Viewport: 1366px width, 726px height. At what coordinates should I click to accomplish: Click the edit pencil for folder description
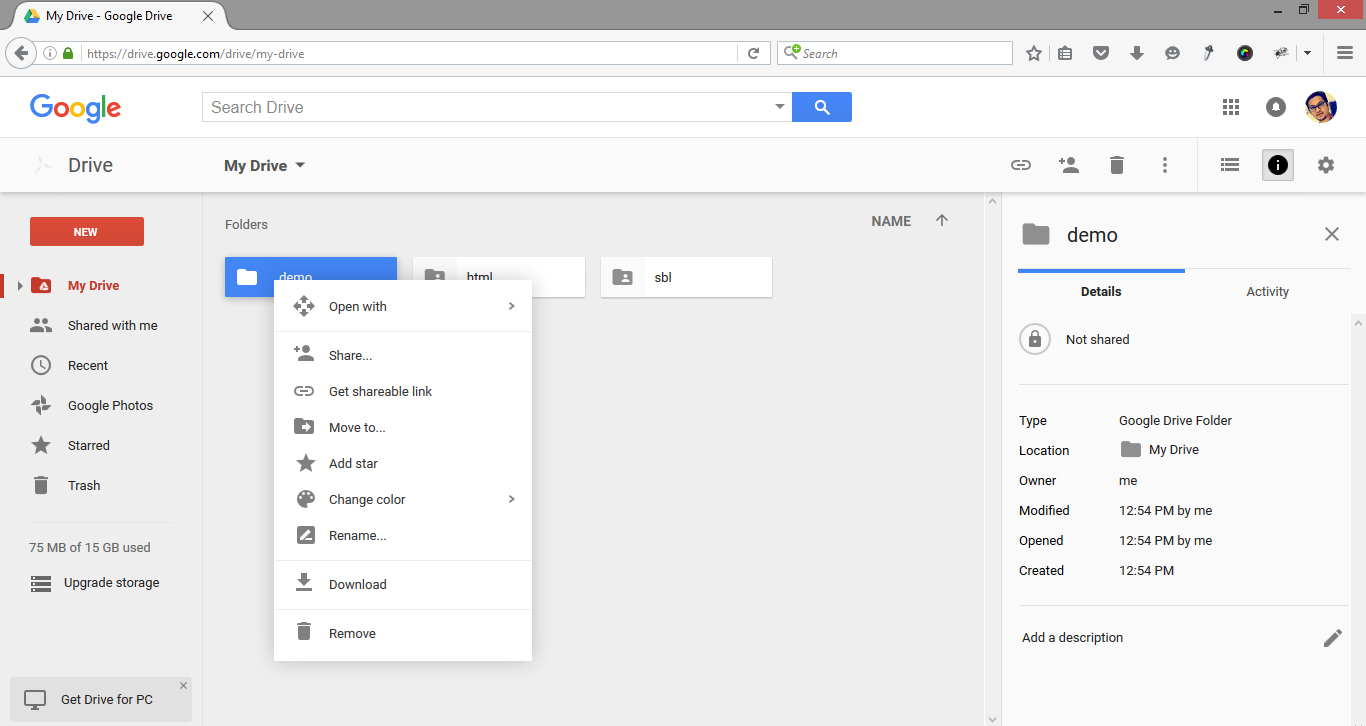(x=1333, y=637)
